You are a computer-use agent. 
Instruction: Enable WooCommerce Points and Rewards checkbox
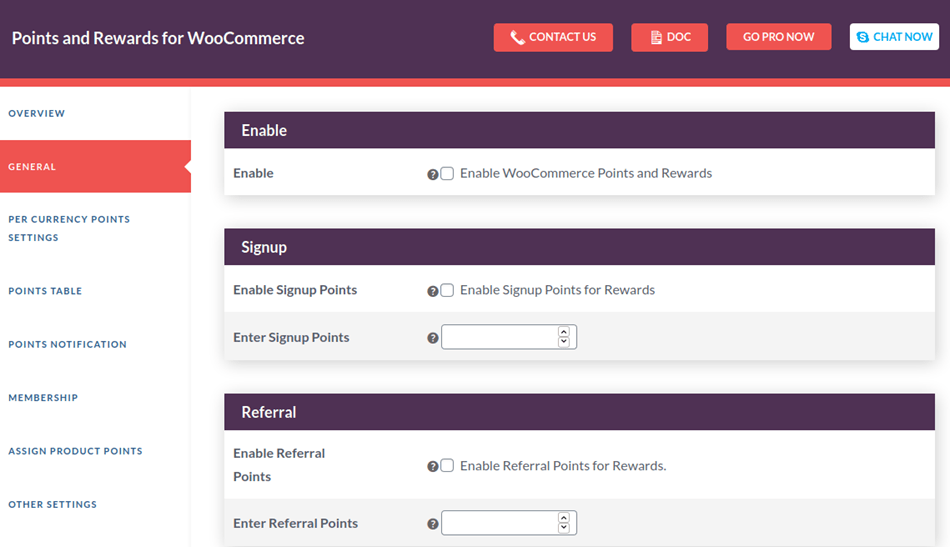(447, 174)
